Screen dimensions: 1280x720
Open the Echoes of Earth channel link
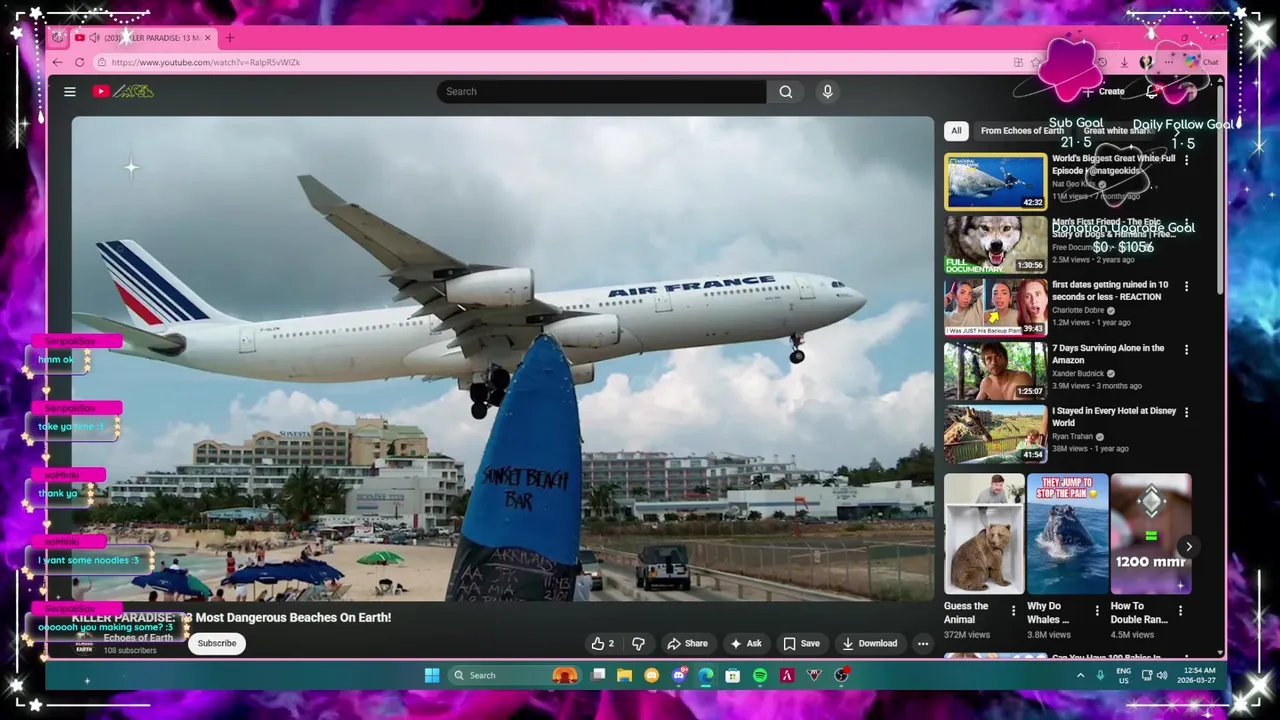(x=138, y=638)
